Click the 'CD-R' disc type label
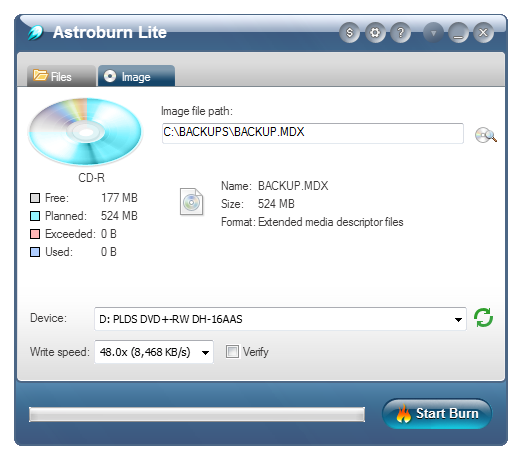 [91, 178]
